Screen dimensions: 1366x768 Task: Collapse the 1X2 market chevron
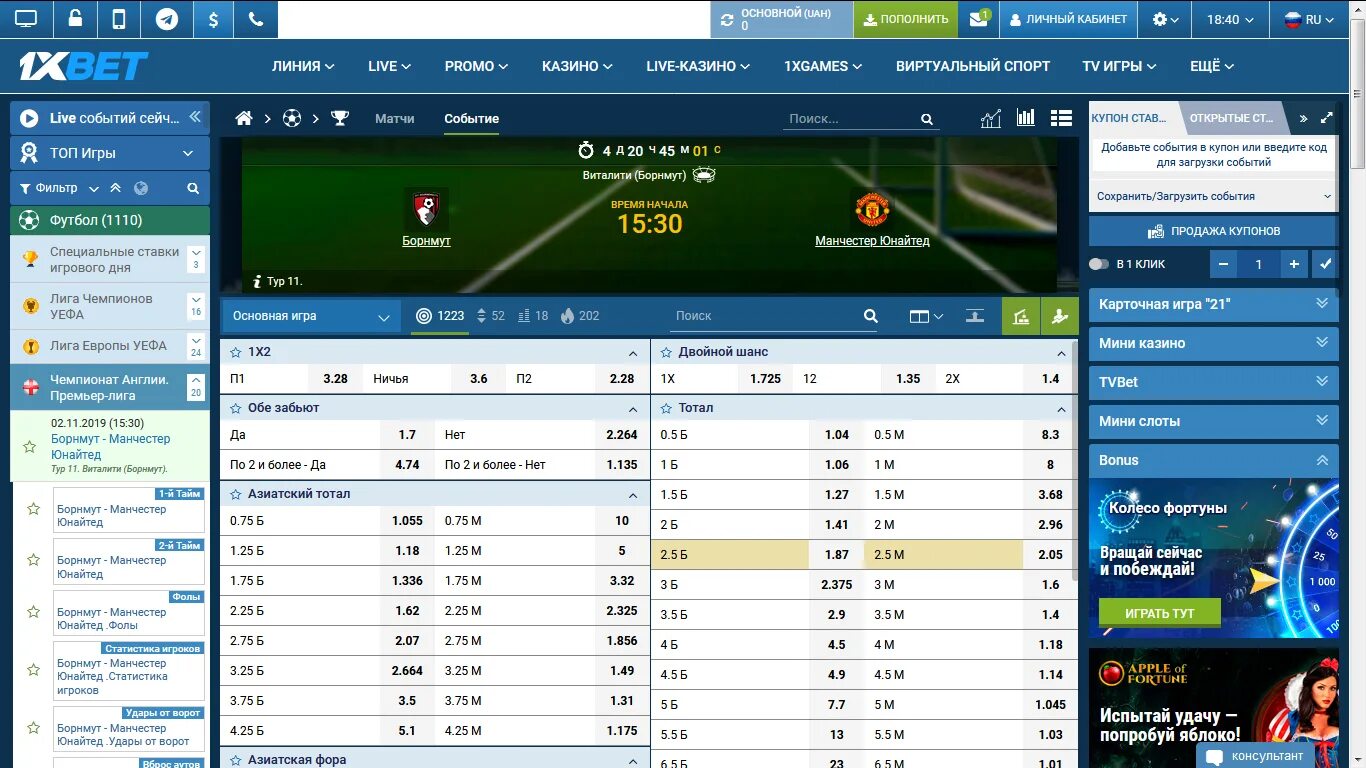point(633,353)
